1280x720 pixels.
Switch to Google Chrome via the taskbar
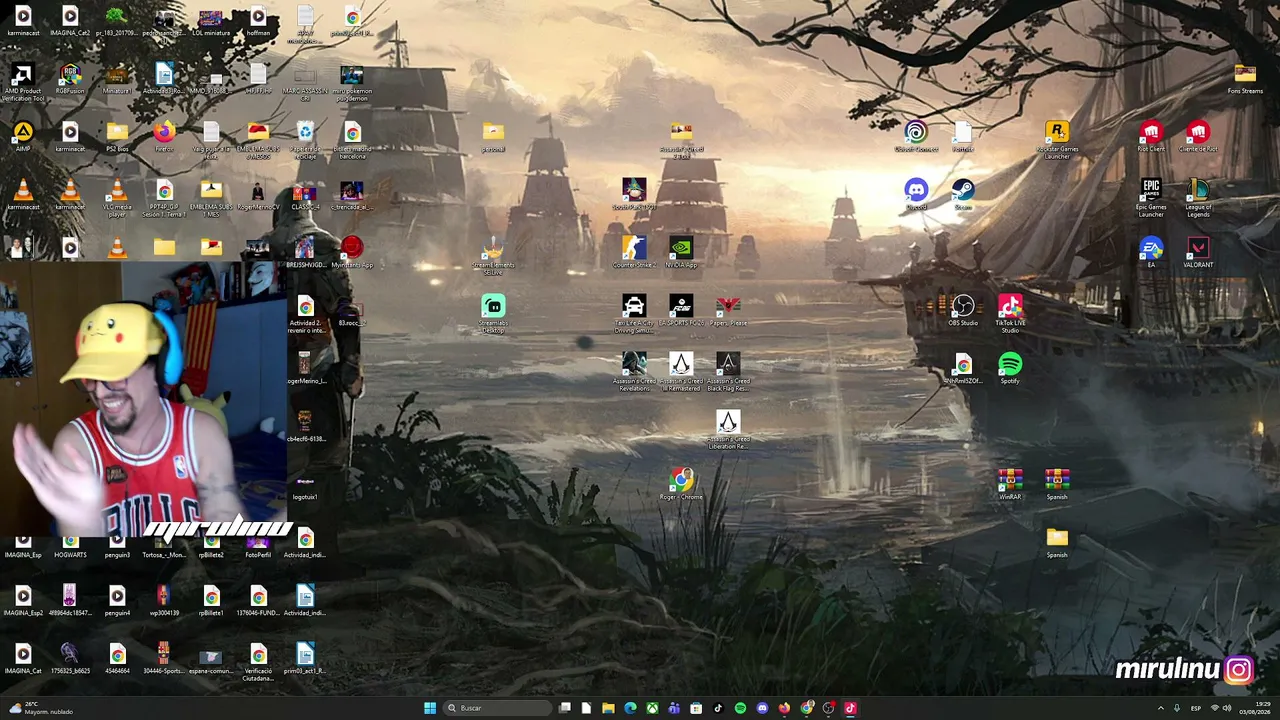click(x=806, y=708)
